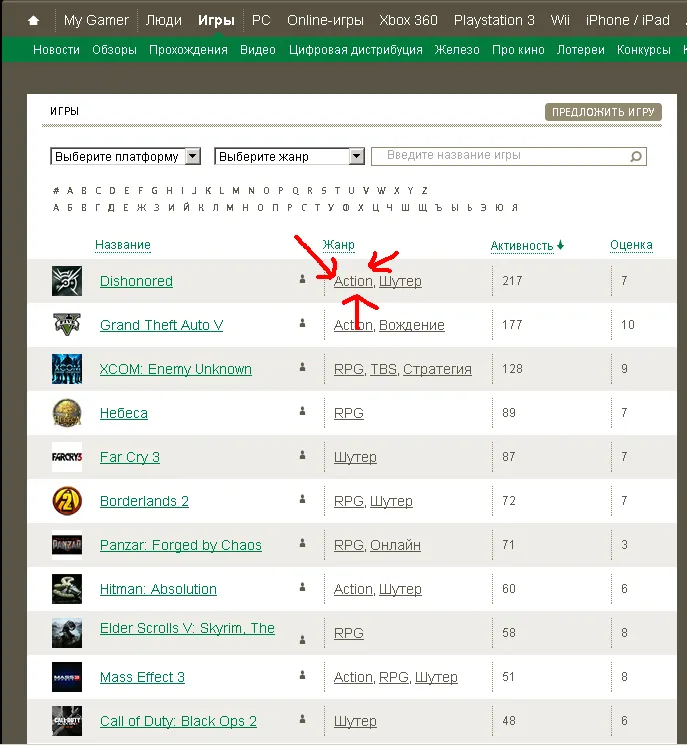
Task: Open the Dishonored game link
Action: click(x=136, y=281)
